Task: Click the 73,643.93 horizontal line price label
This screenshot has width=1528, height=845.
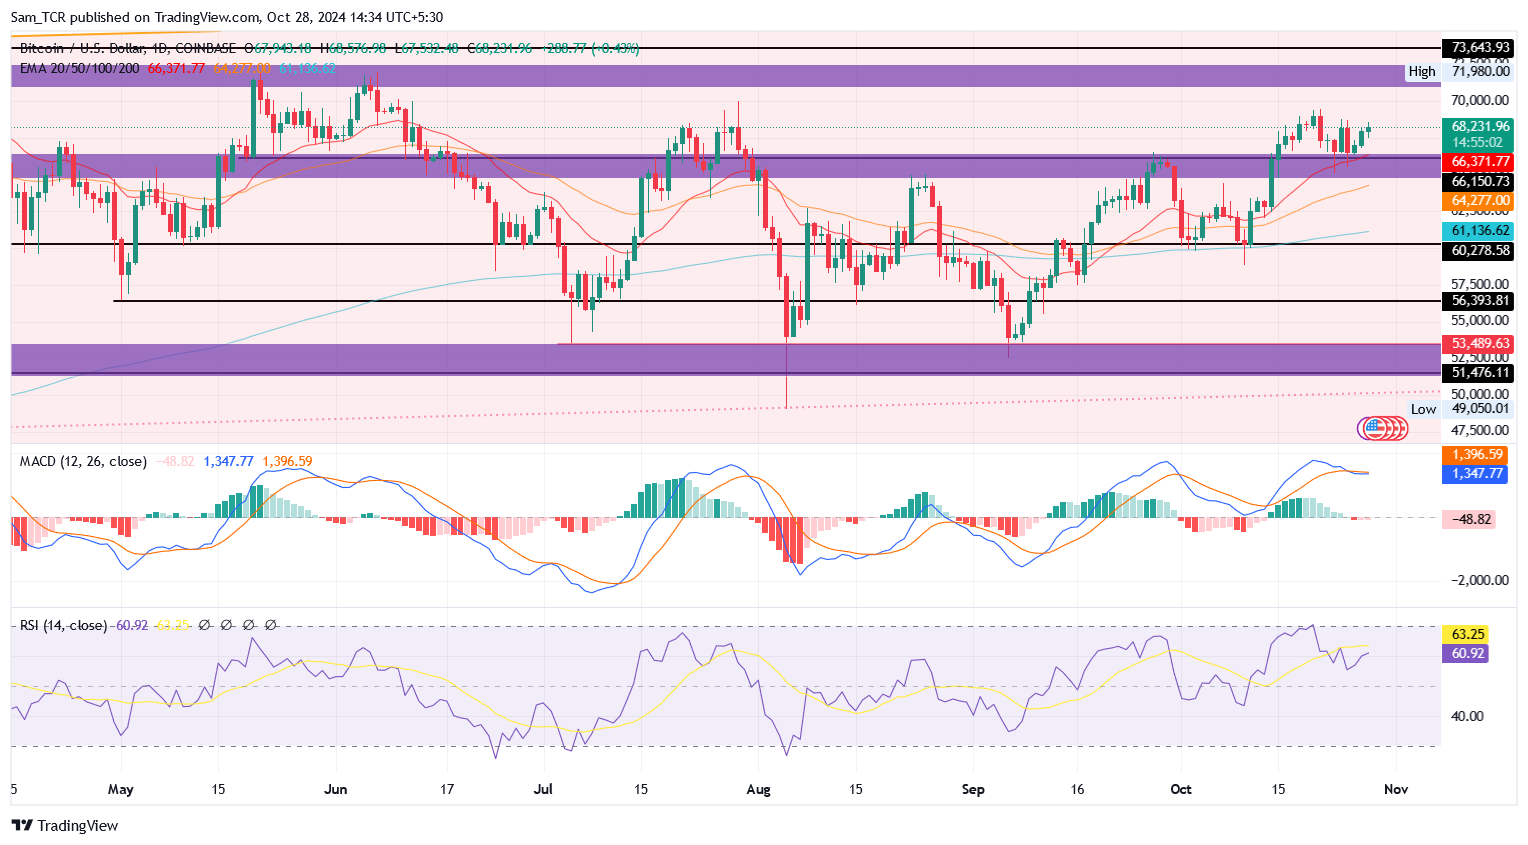Action: (1477, 48)
